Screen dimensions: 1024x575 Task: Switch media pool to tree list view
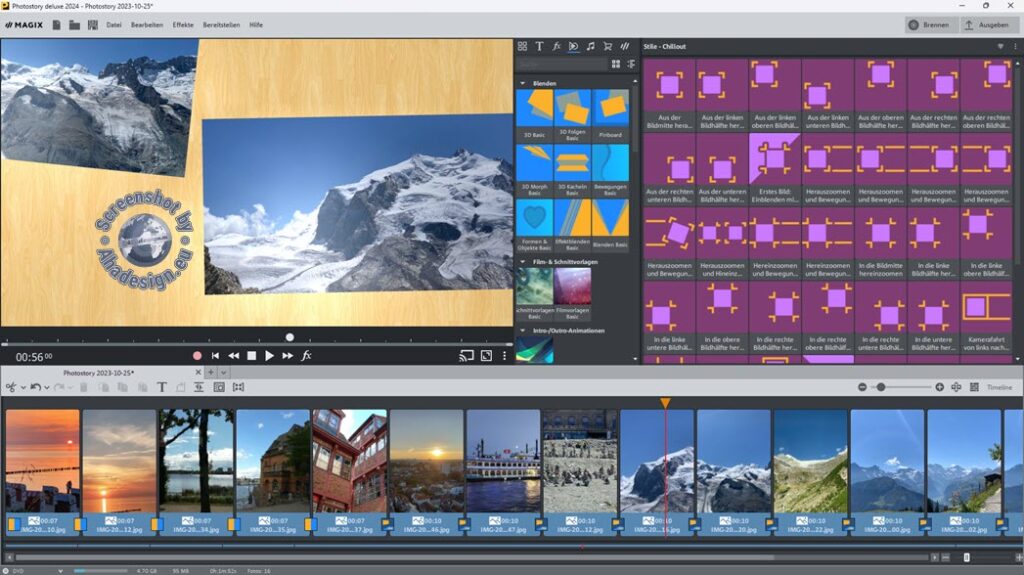(x=632, y=64)
